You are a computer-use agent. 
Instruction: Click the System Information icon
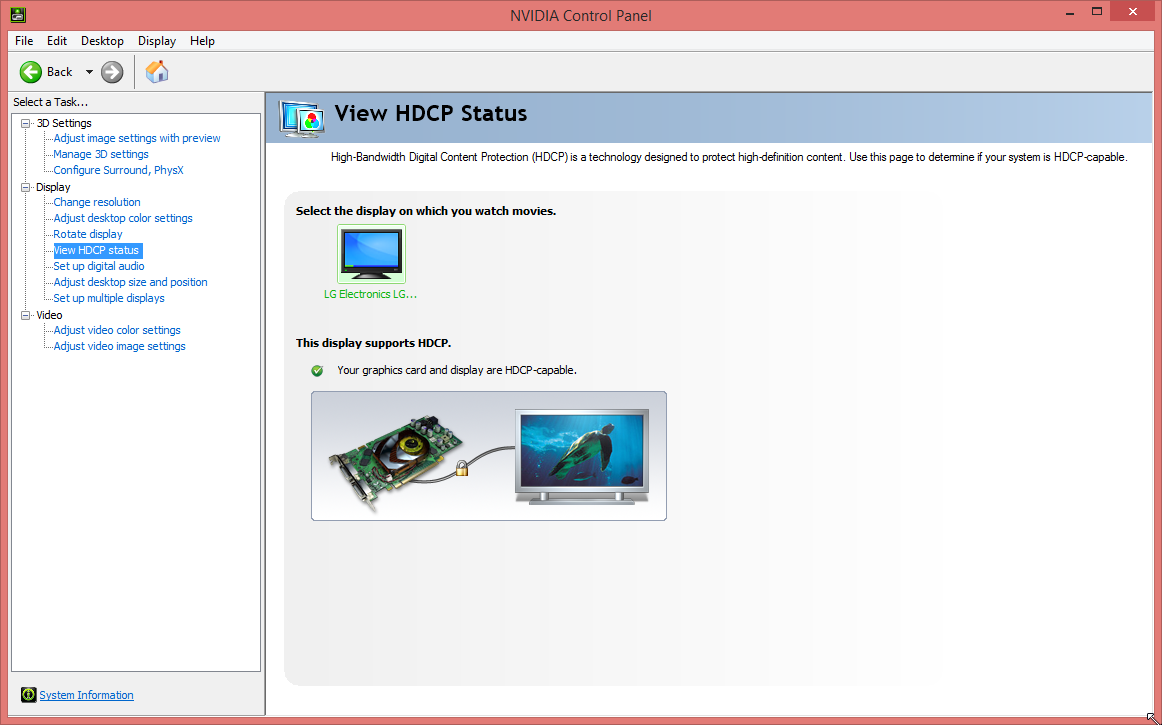28,695
